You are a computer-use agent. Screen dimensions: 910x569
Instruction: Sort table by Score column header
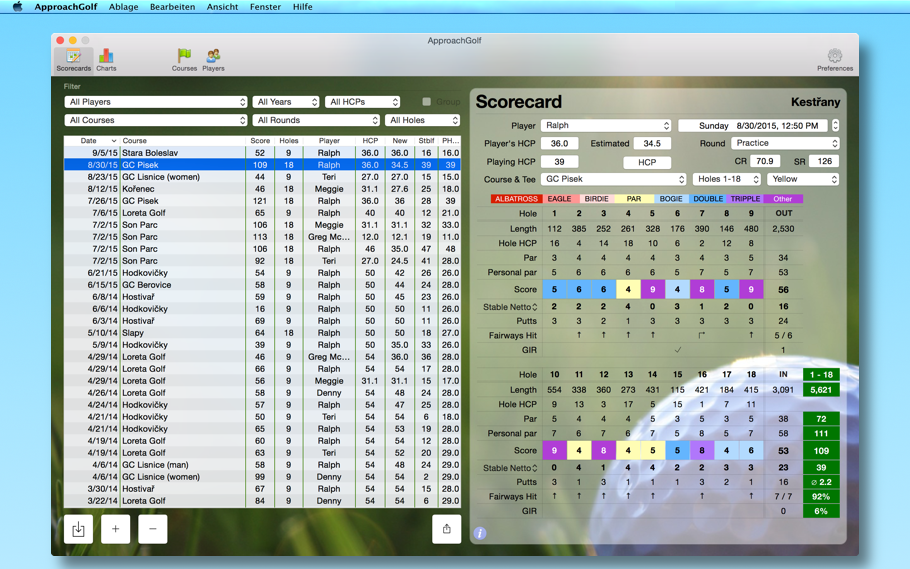coord(260,141)
